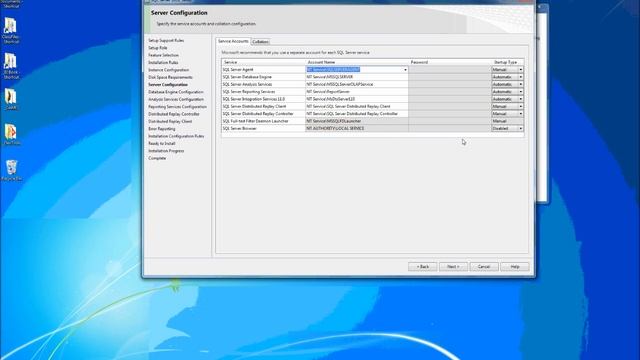Click the Error Reporting sidebar step
This screenshot has width=640, height=360.
162,129
